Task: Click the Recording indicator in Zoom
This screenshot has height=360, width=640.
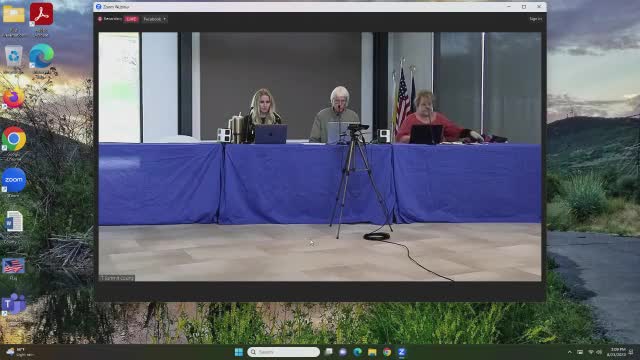Action: (x=110, y=19)
